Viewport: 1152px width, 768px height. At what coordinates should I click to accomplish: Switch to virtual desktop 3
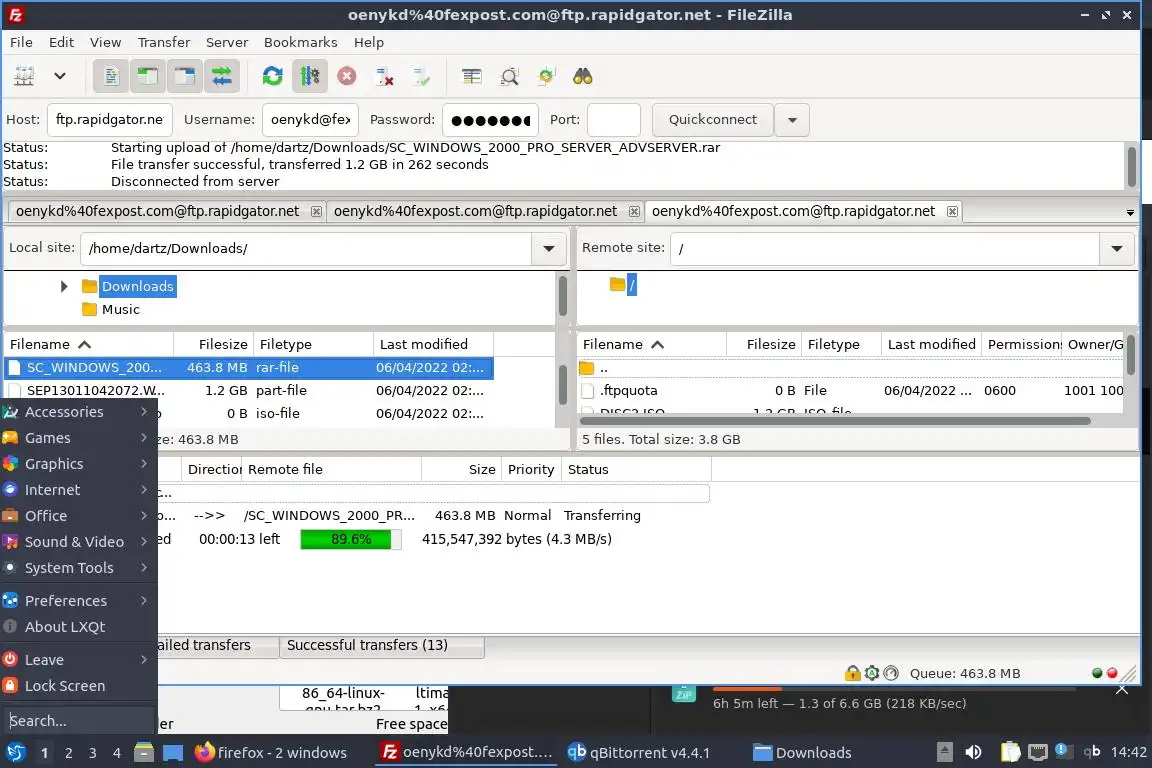[93, 753]
